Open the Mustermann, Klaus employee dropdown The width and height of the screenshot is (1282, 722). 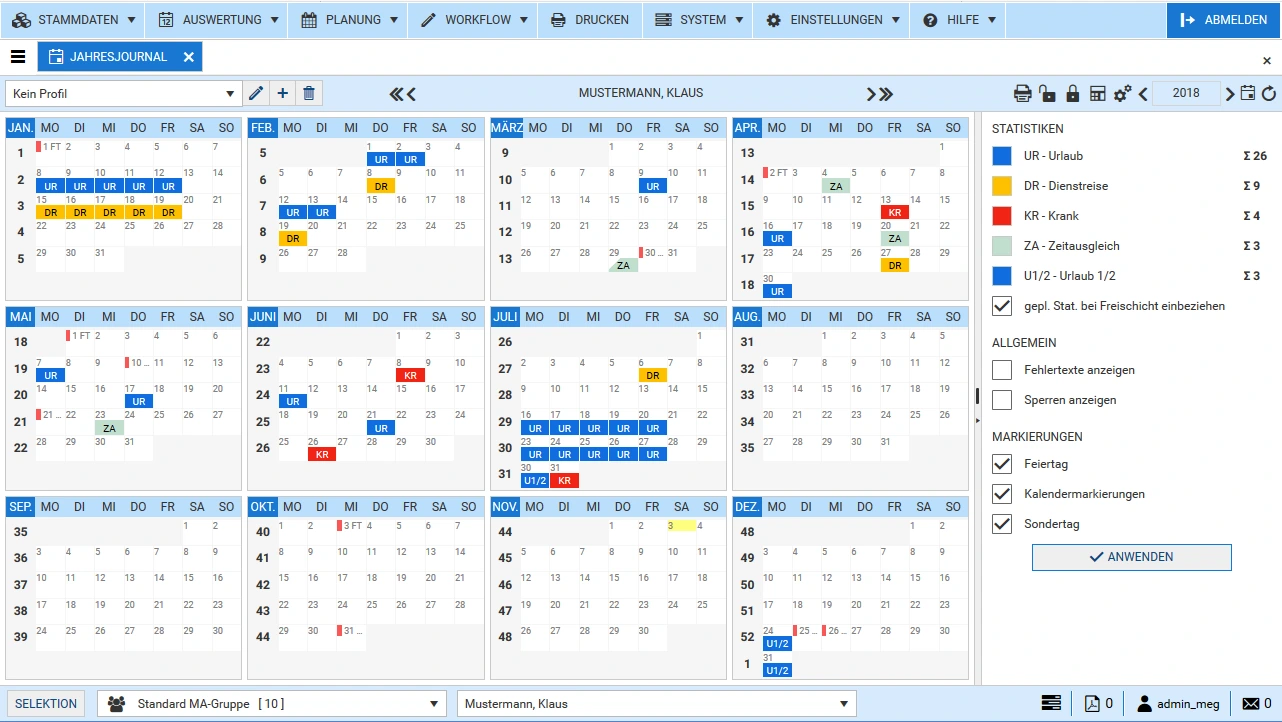click(x=657, y=704)
